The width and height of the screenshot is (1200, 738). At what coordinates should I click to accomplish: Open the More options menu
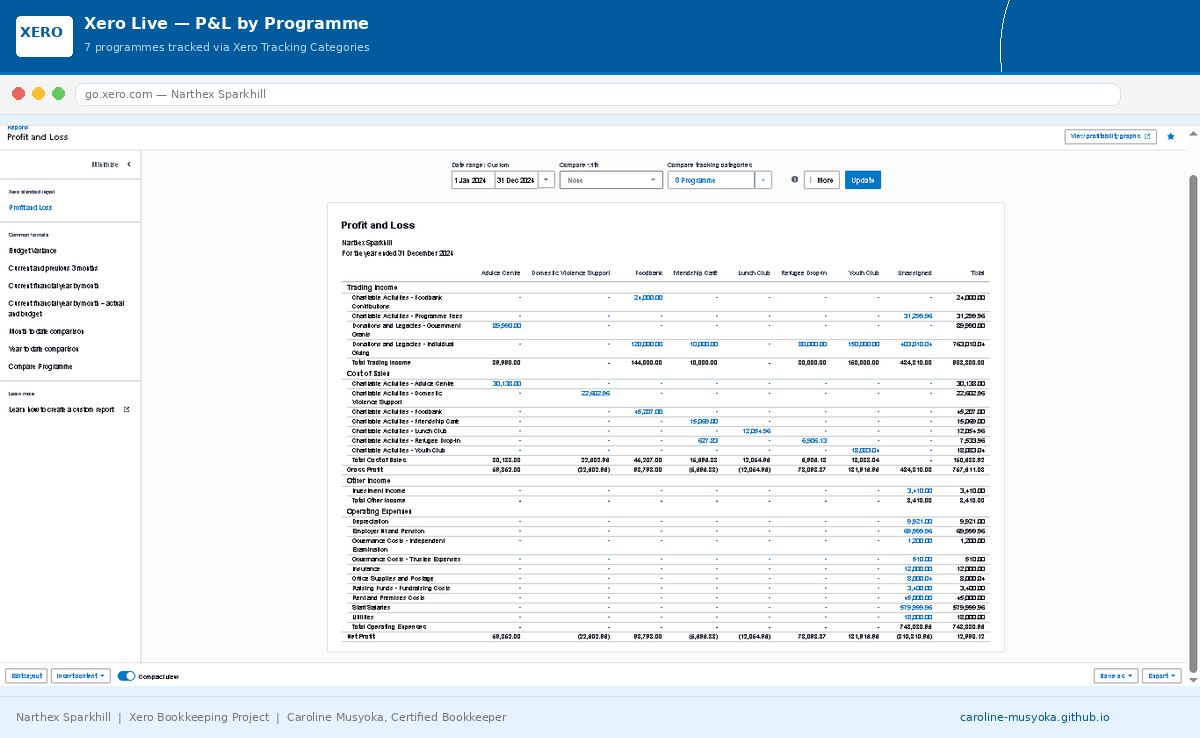[x=822, y=180]
